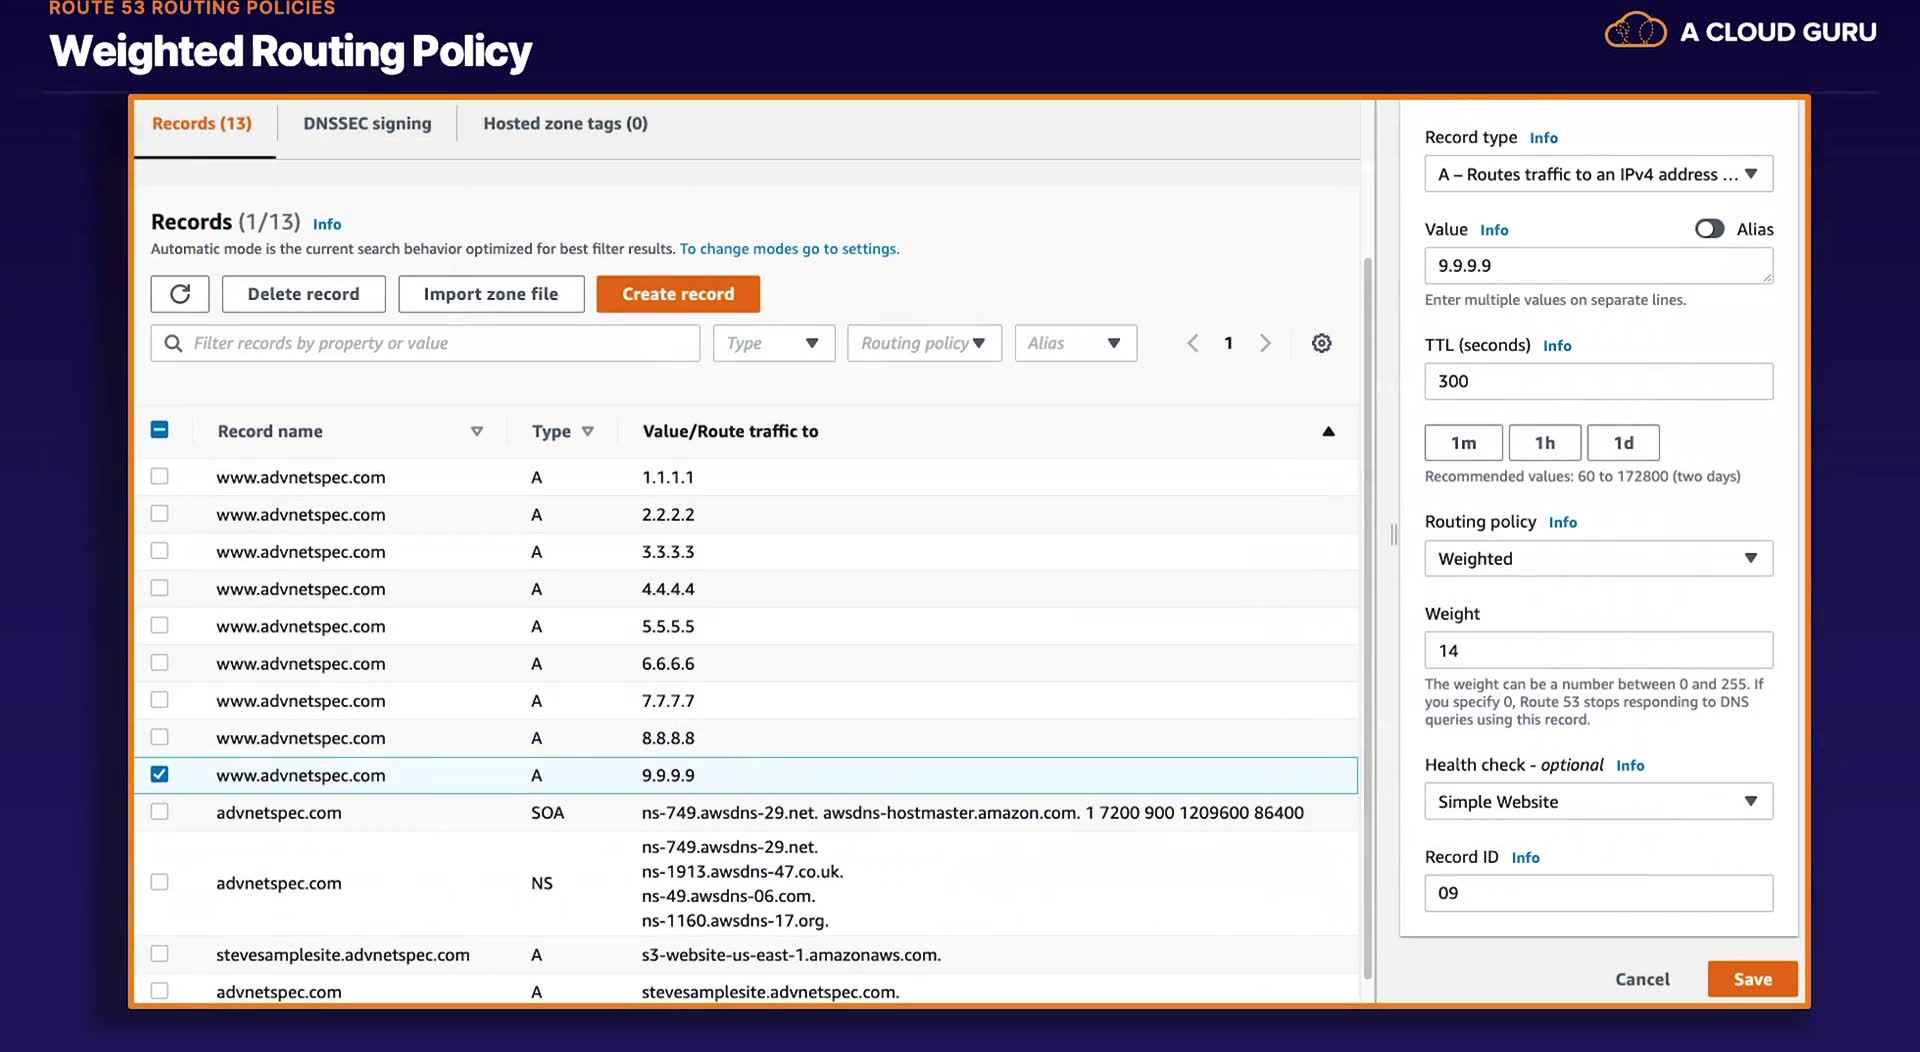This screenshot has width=1920, height=1052.
Task: Open the Record type dropdown
Action: pos(1598,174)
